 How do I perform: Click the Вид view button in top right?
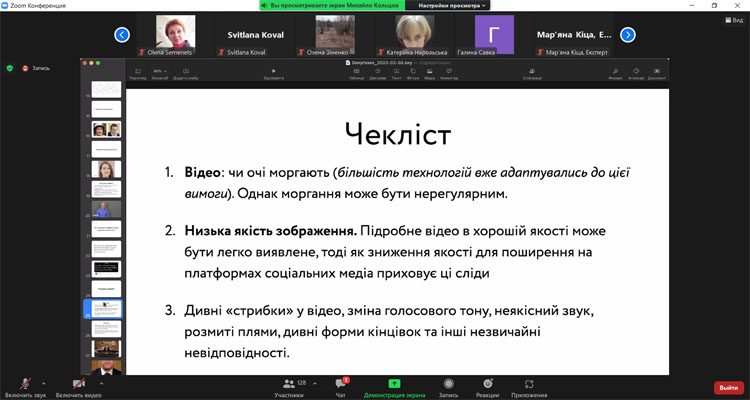734,20
